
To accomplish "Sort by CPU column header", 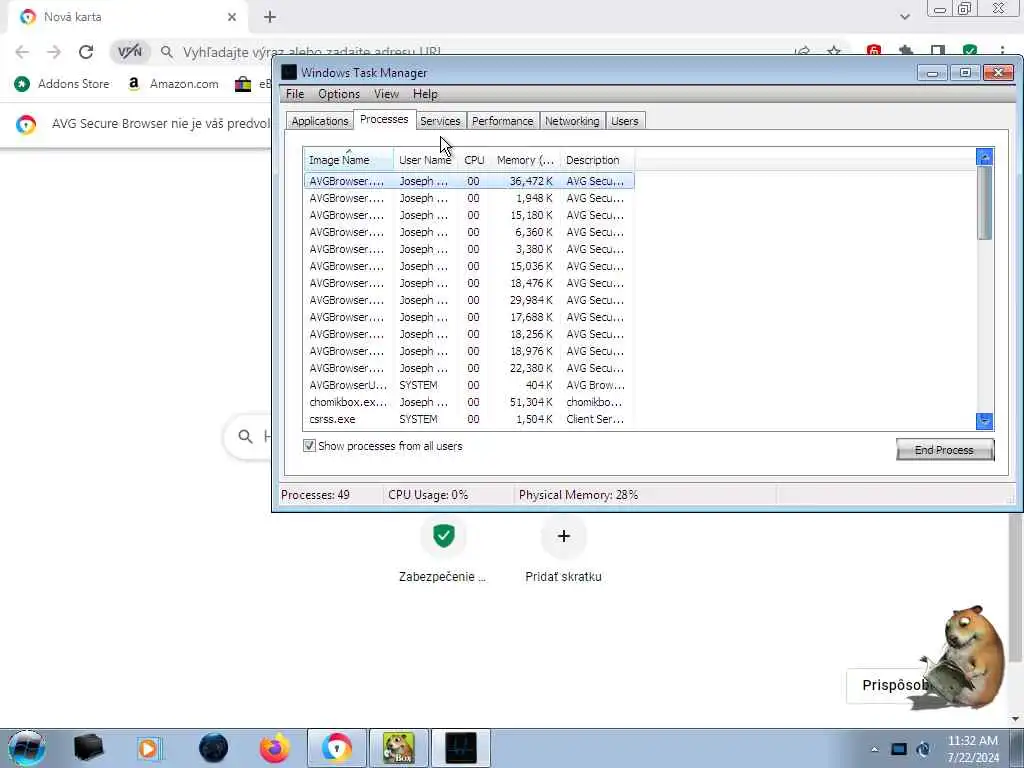I will click(474, 160).
